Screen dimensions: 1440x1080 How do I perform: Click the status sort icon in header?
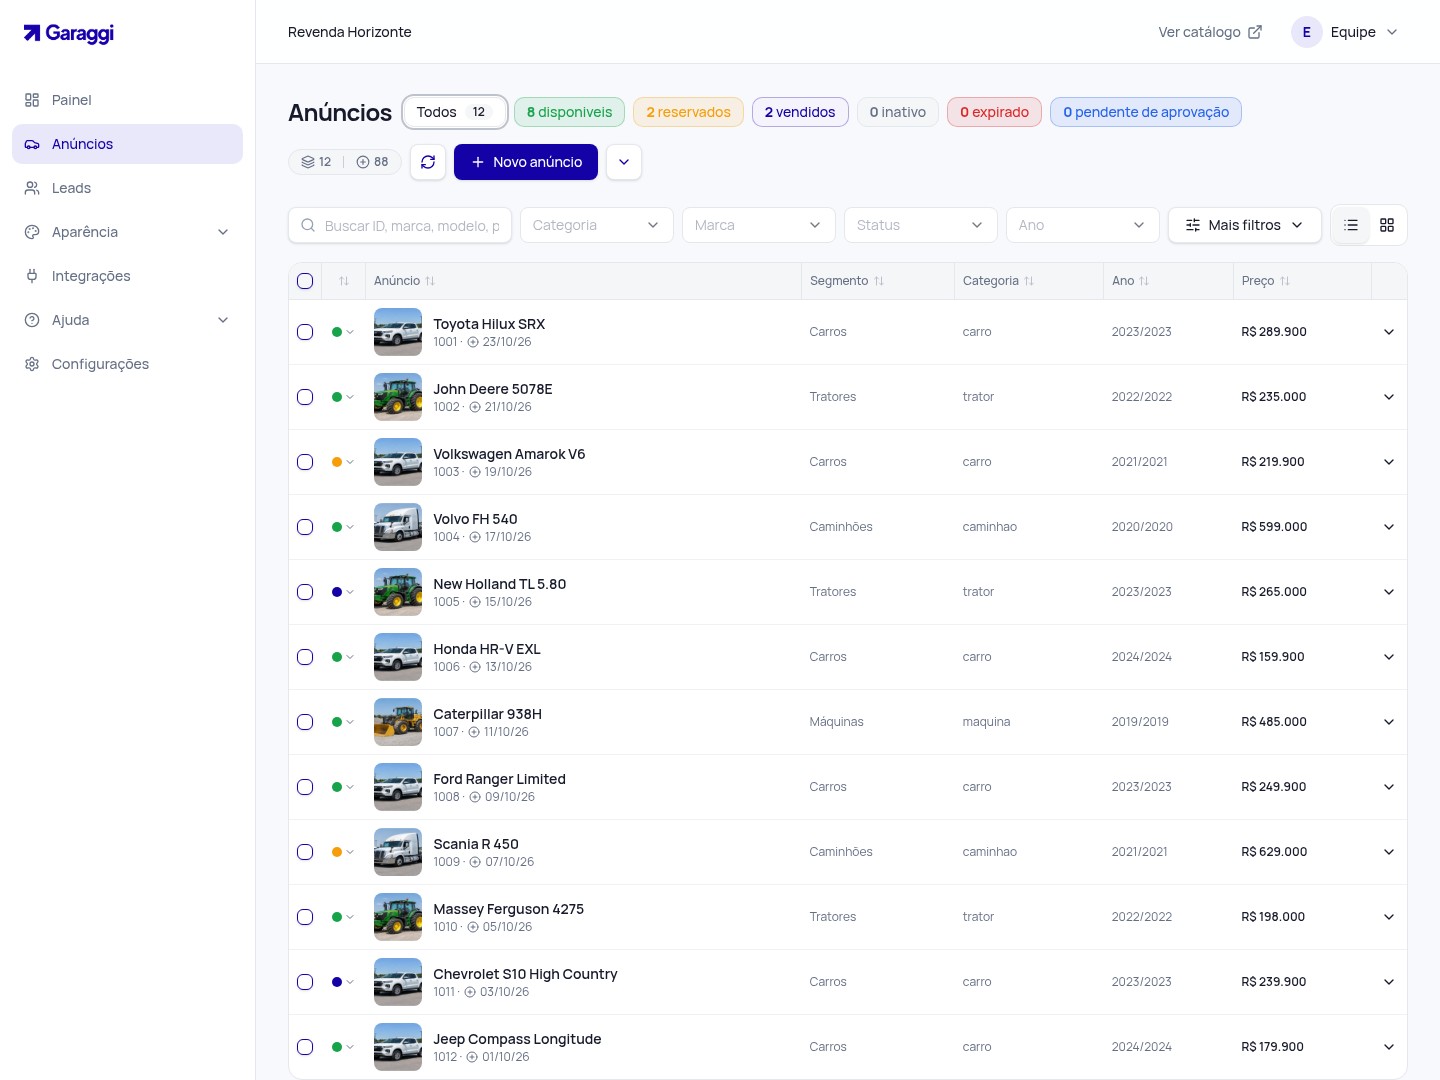point(344,281)
